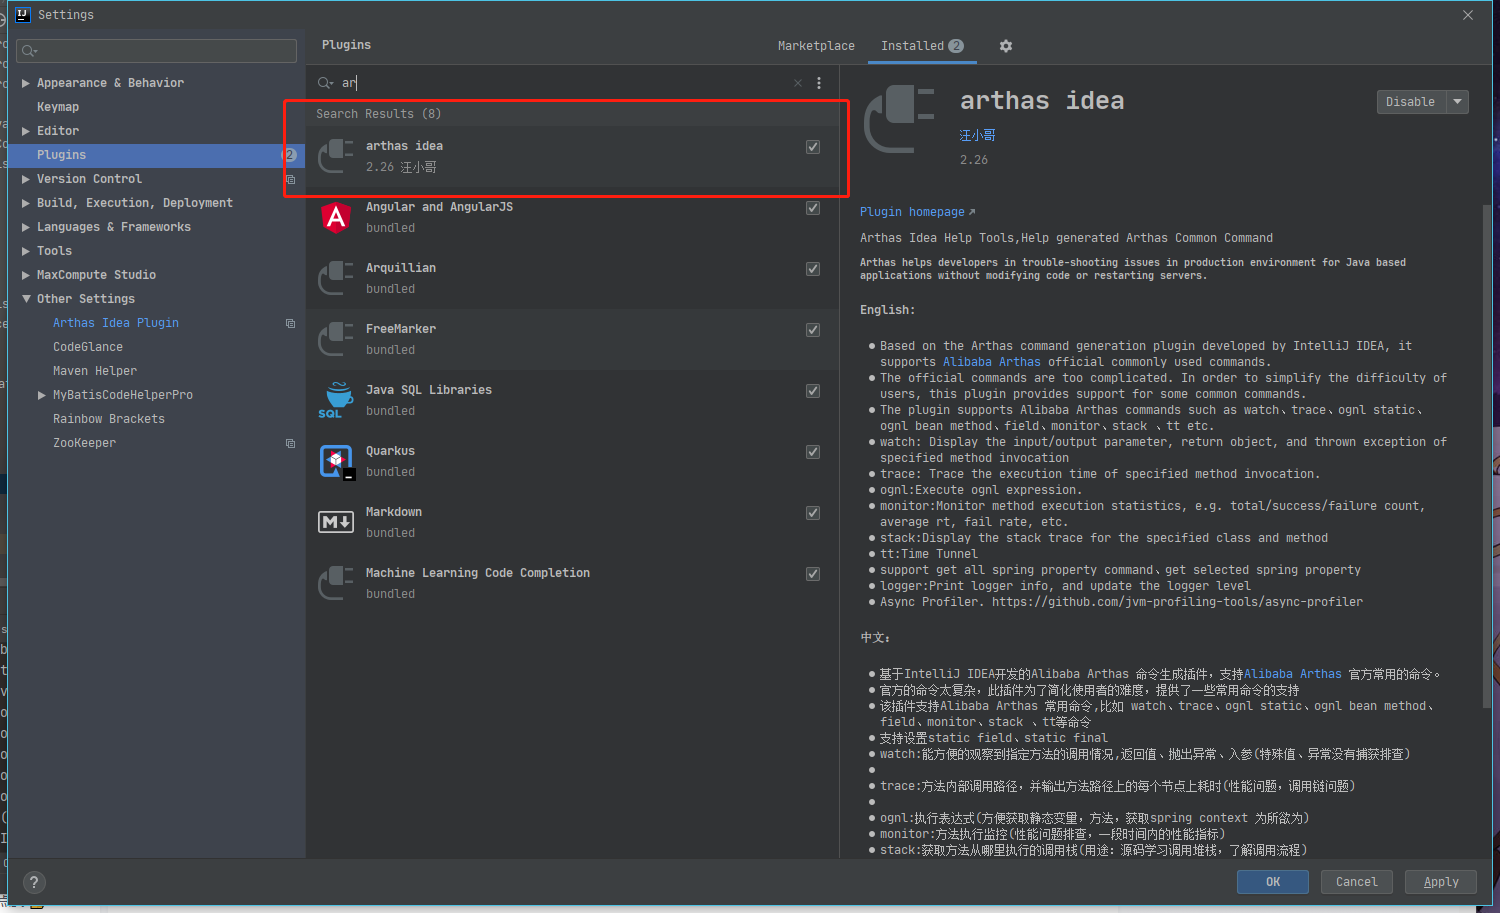Expand the Tools settings section

pyautogui.click(x=26, y=251)
